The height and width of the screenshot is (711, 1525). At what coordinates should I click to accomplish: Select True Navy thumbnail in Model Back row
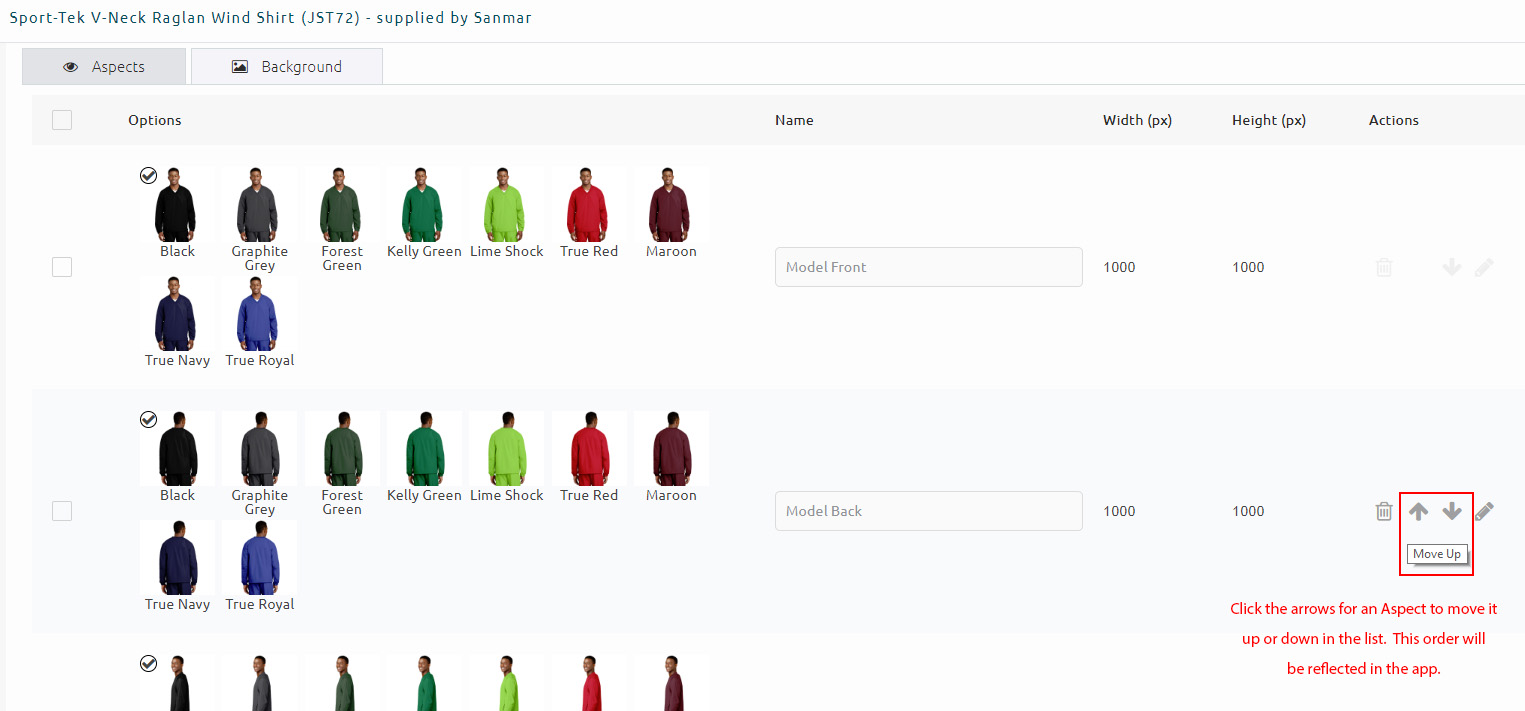tap(177, 558)
